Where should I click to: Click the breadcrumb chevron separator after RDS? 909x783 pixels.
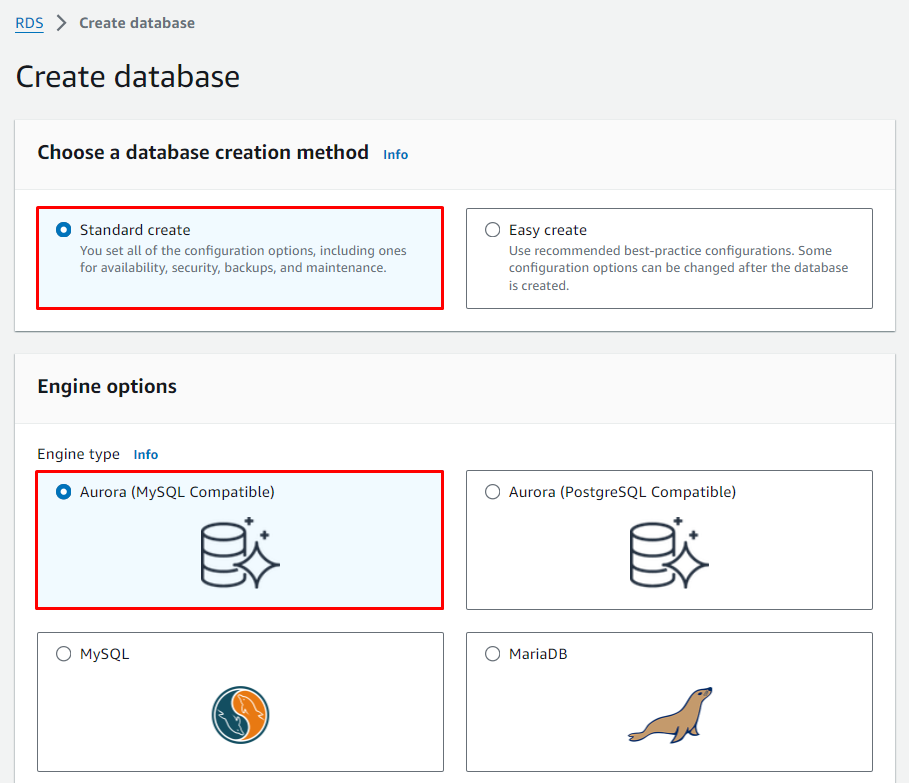(61, 23)
